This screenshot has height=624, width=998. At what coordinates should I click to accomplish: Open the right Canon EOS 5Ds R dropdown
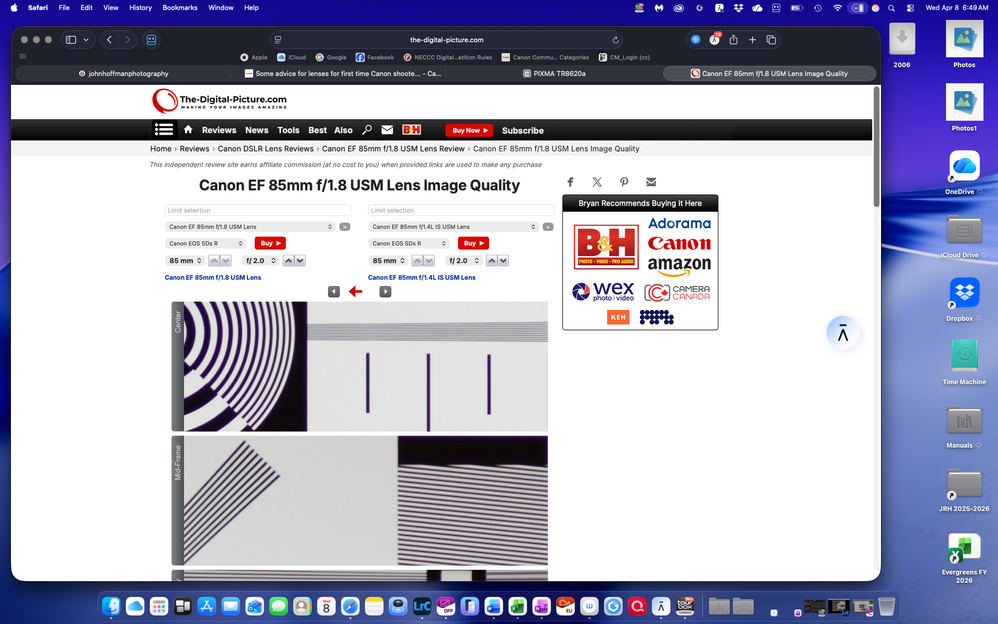coord(408,243)
